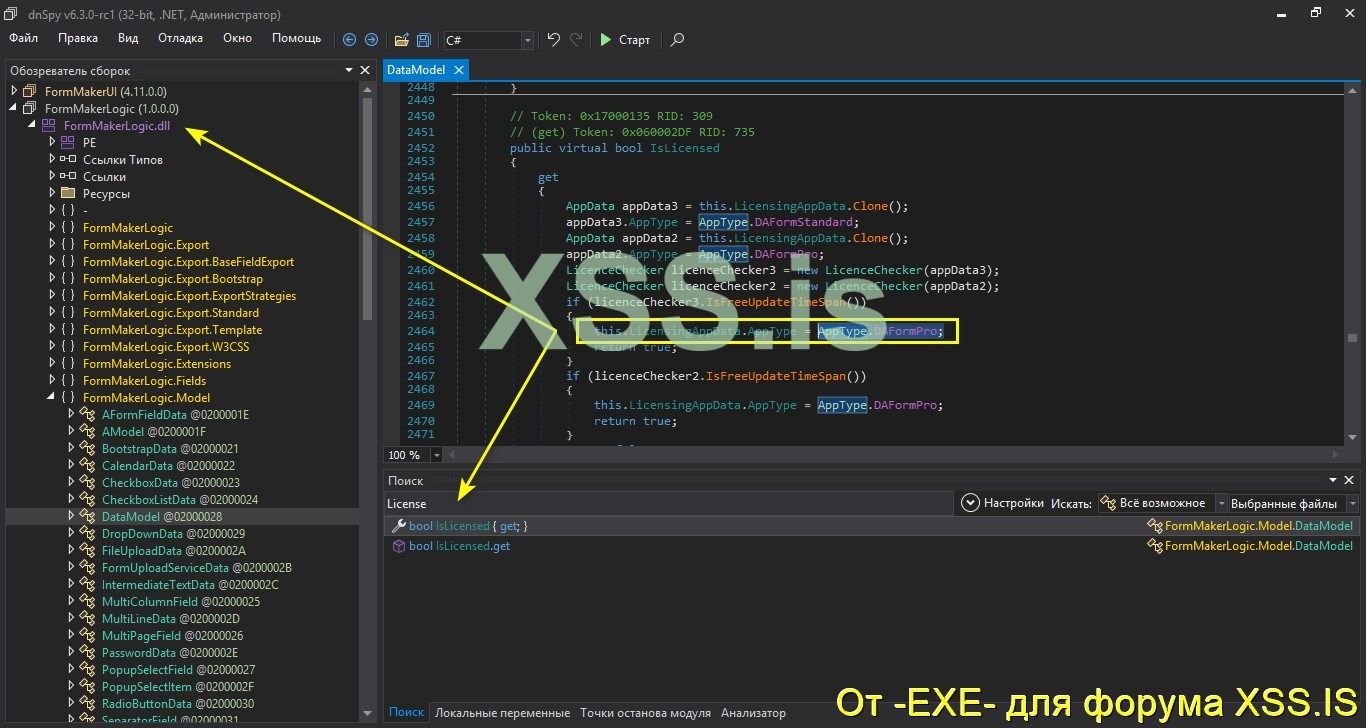Click the folder icon beside Ресурсы
The width and height of the screenshot is (1366, 728).
pyautogui.click(x=67, y=193)
